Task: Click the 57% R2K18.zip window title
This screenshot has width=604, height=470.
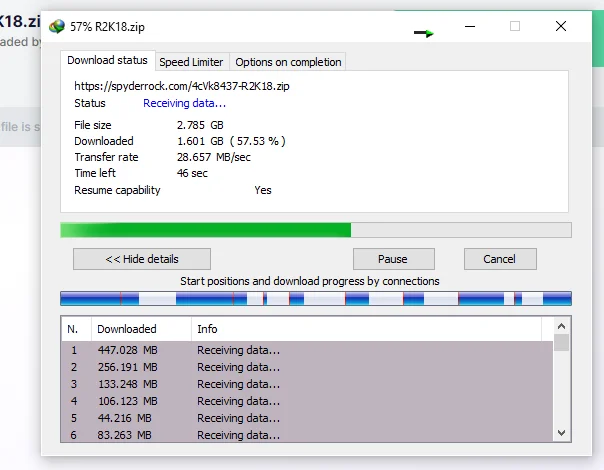Action: click(107, 27)
